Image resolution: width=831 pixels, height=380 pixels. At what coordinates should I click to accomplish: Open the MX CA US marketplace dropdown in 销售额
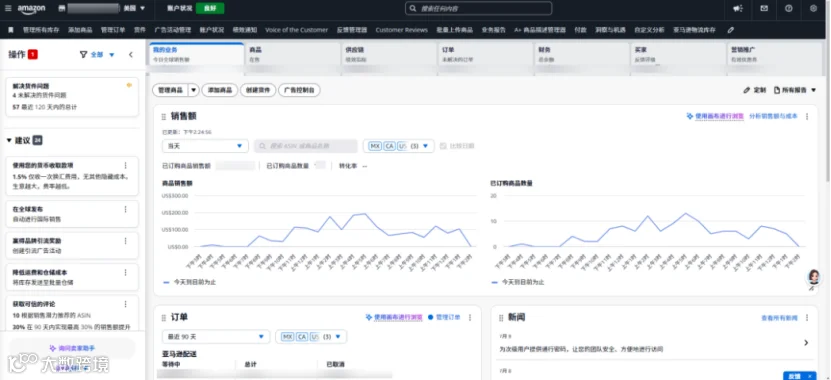[399, 146]
